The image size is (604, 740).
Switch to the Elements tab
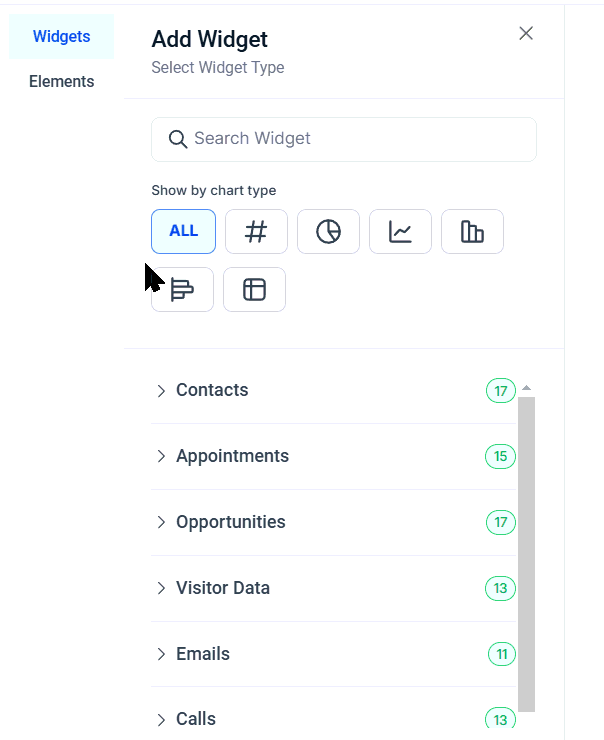coord(61,82)
